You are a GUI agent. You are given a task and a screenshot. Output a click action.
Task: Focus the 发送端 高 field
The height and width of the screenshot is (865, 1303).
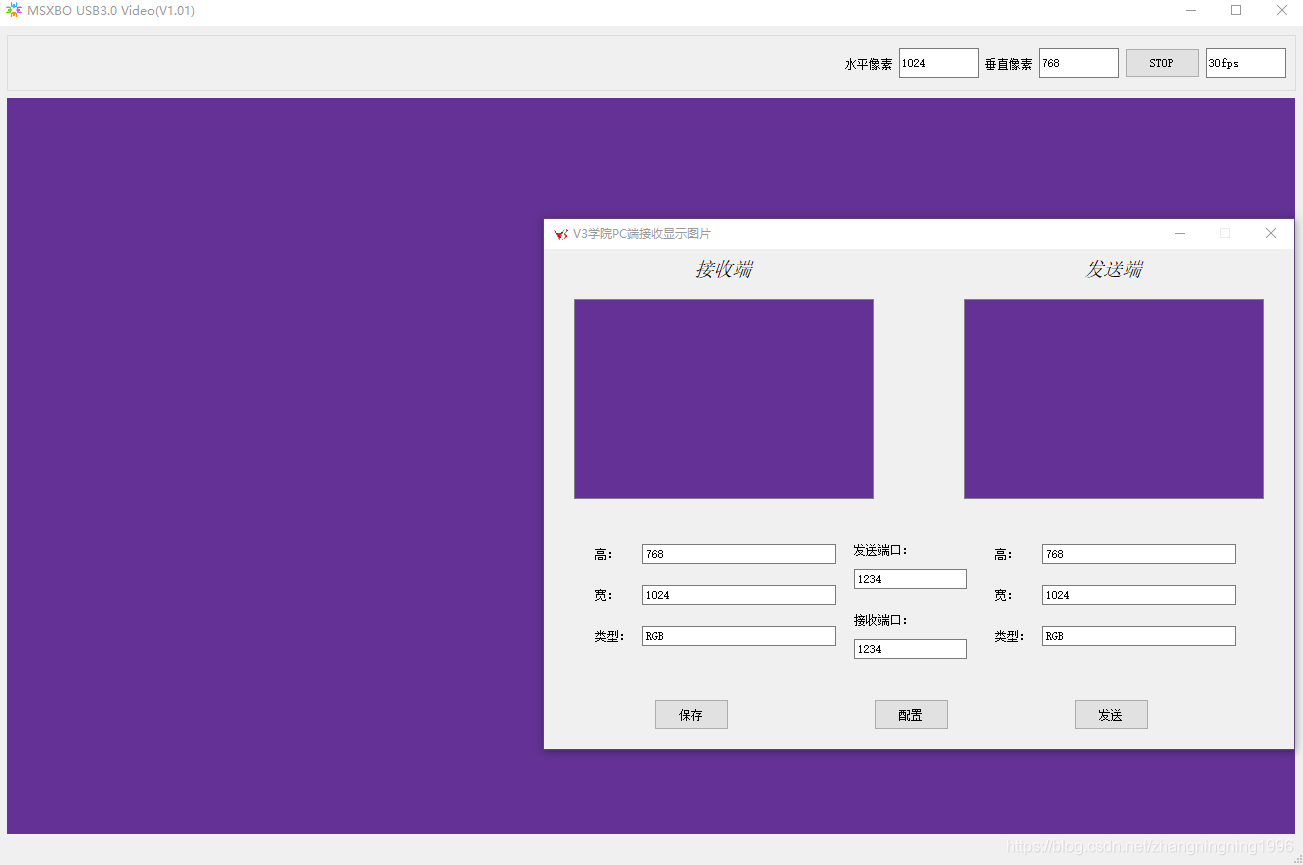coord(1138,554)
